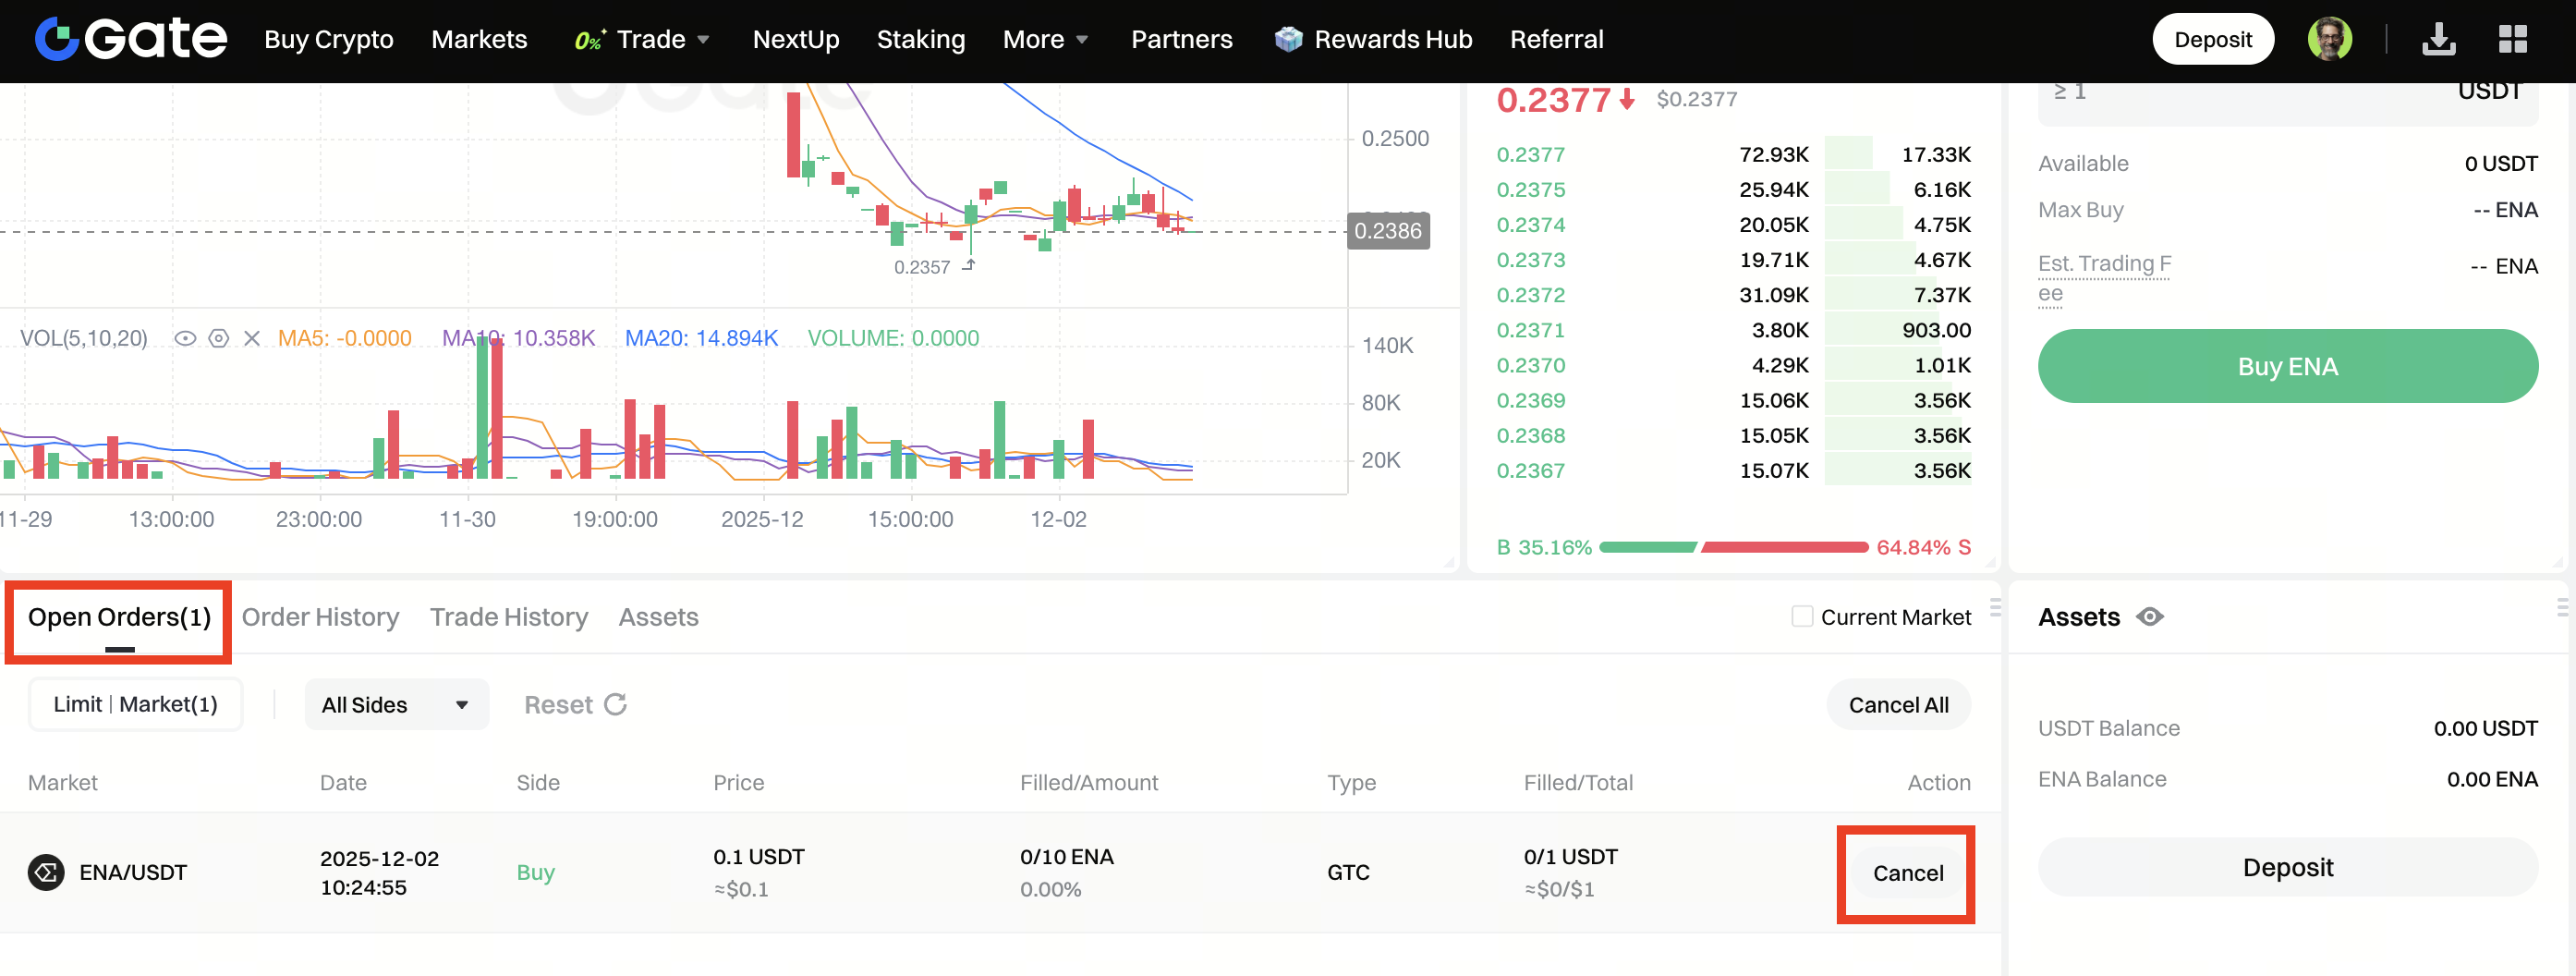Switch to the Trade History tab
Screen dimensions: 2576x976
[508, 617]
